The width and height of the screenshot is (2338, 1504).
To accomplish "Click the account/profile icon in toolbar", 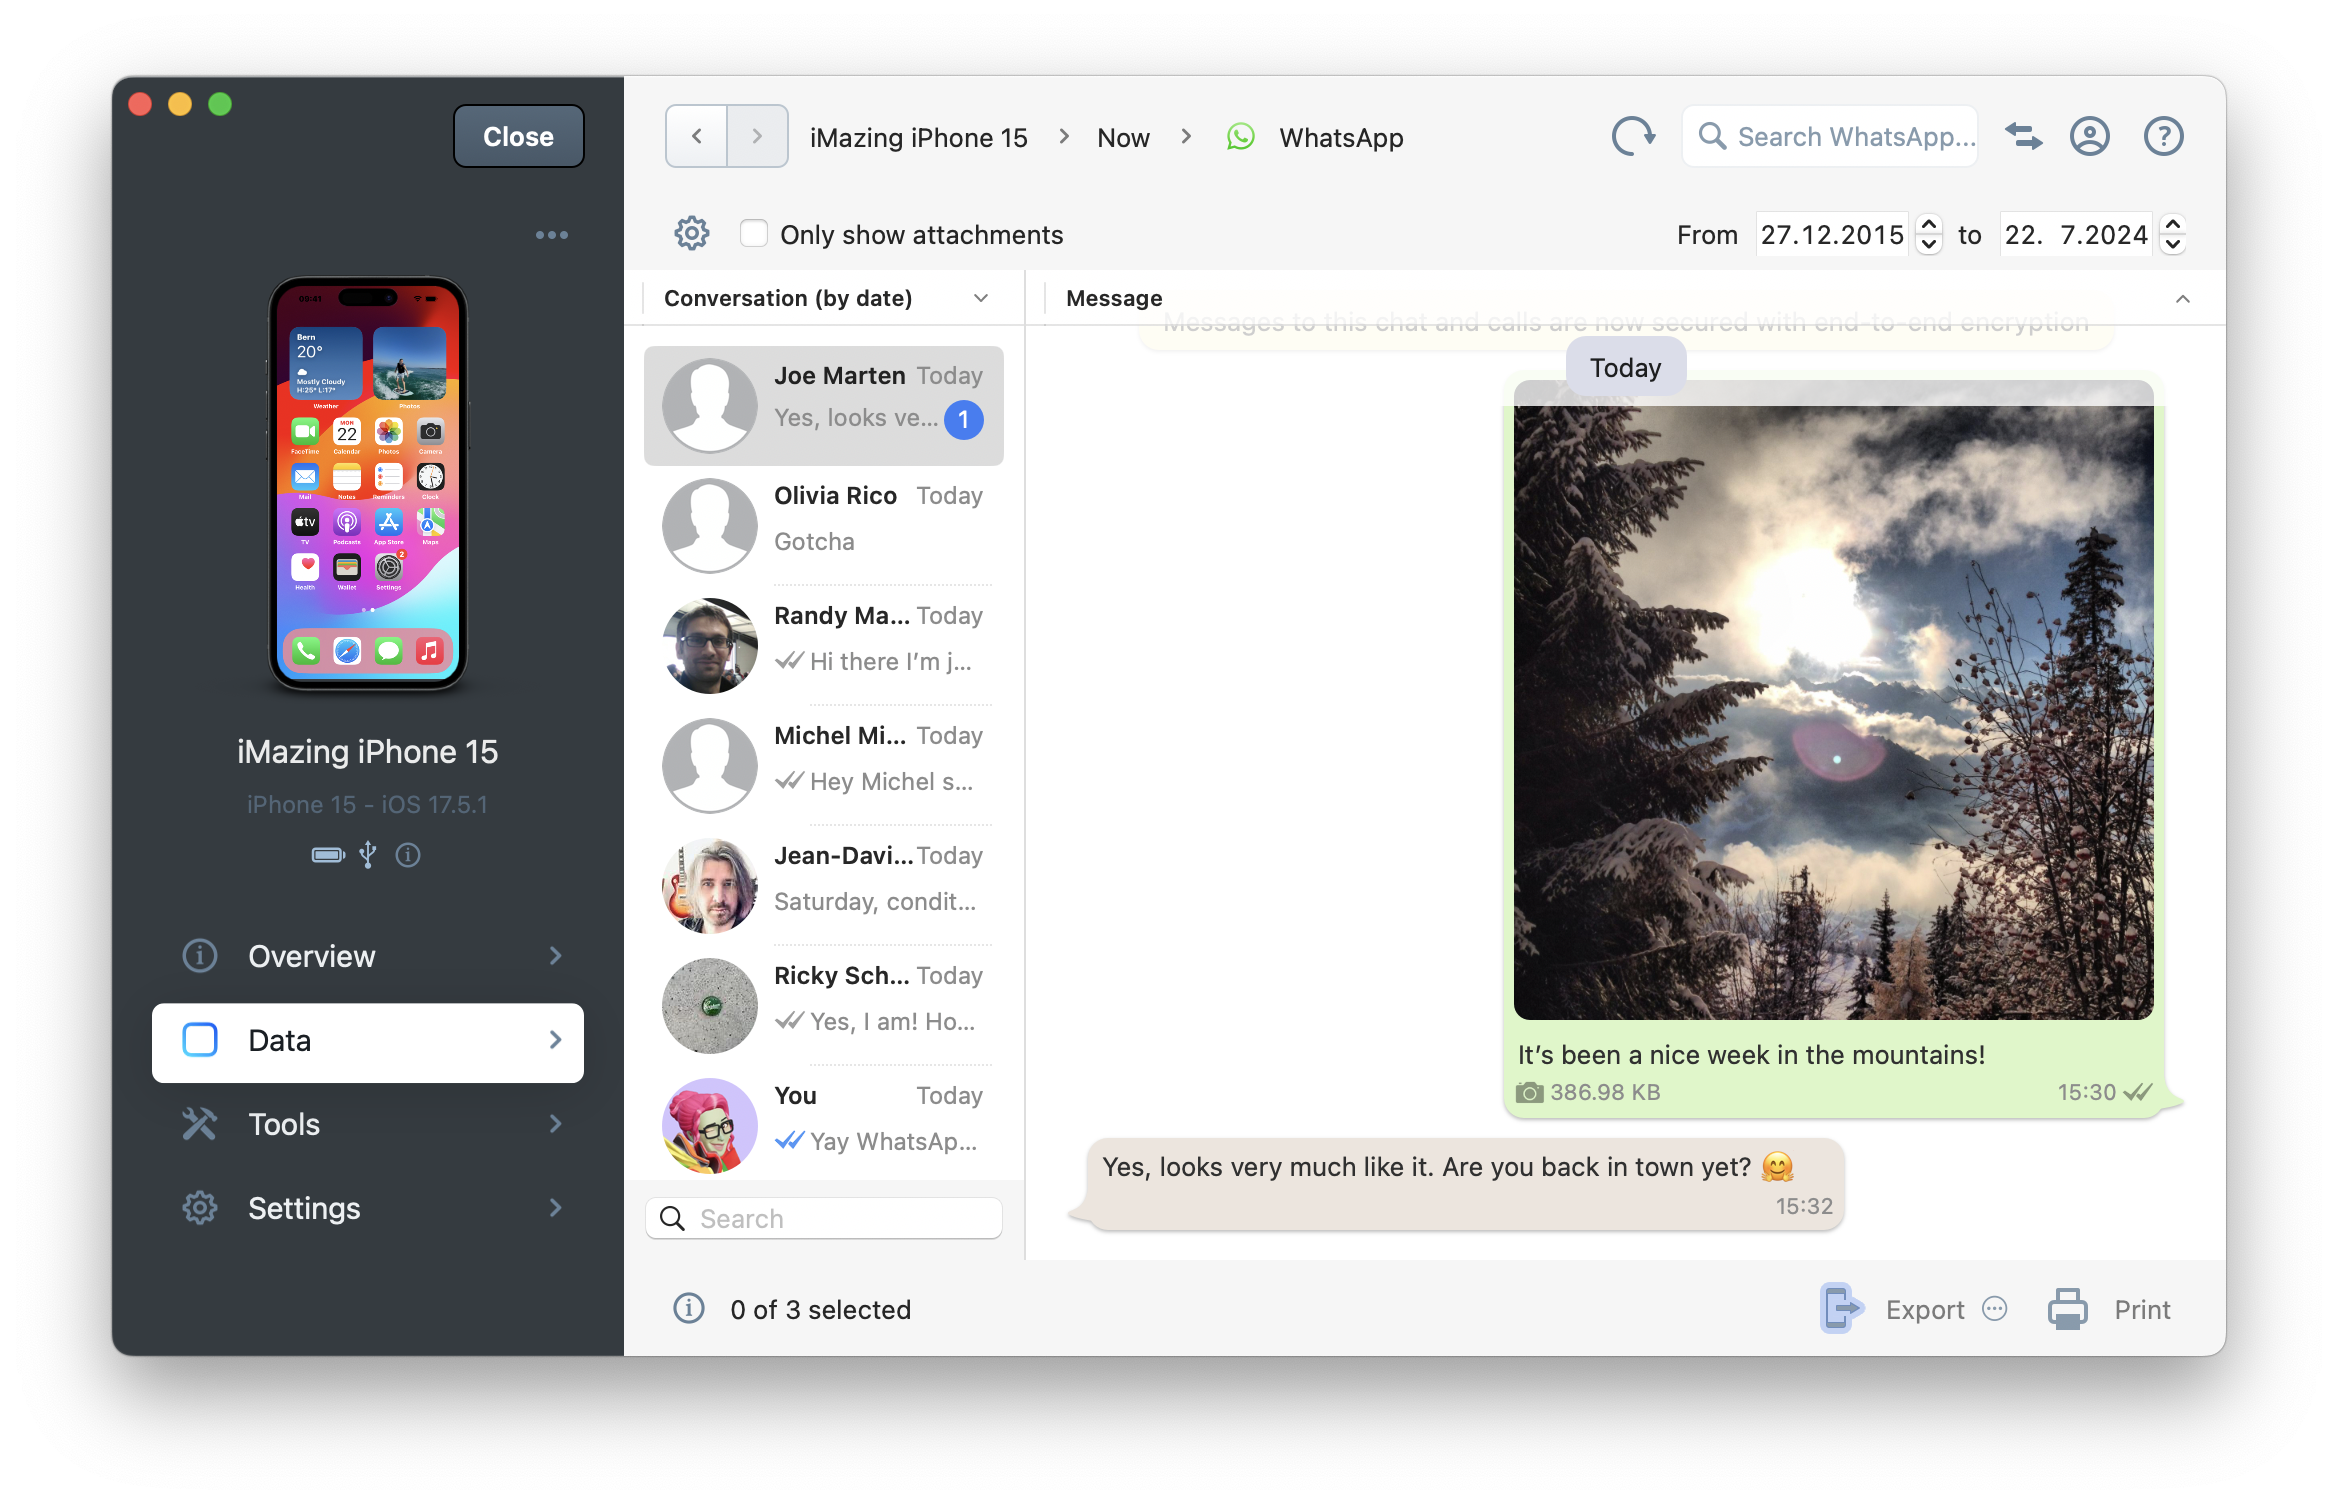I will pos(2088,136).
